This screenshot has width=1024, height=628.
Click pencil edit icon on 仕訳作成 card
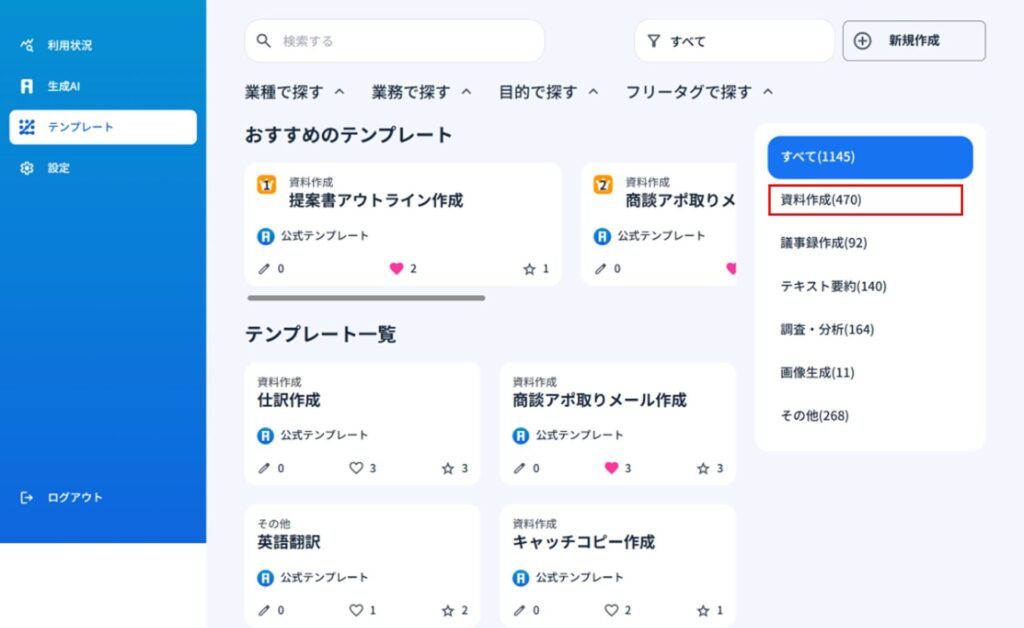[264, 468]
